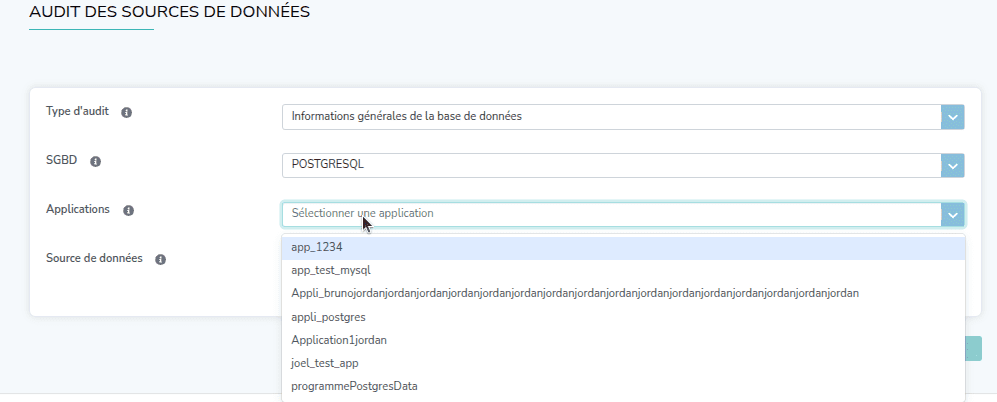Open the SGBD dropdown arrow
This screenshot has height=402, width=997.
pos(952,166)
